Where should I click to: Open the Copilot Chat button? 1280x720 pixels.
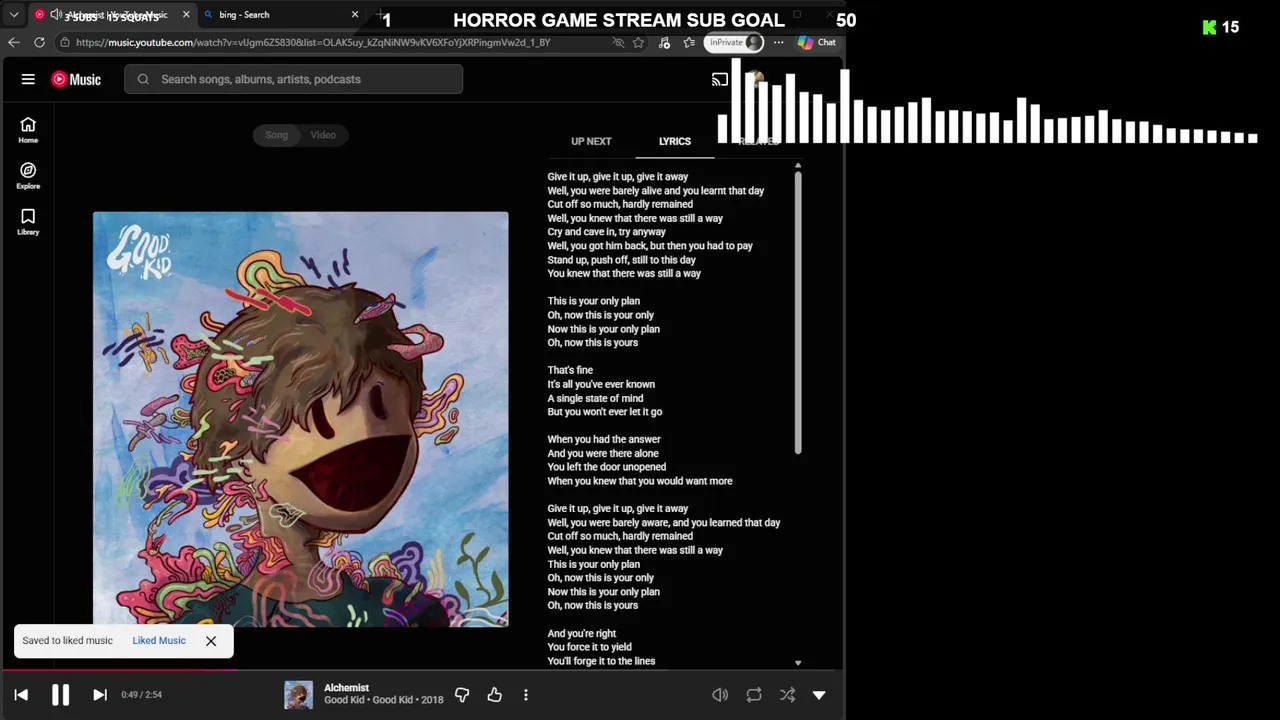pyautogui.click(x=817, y=42)
